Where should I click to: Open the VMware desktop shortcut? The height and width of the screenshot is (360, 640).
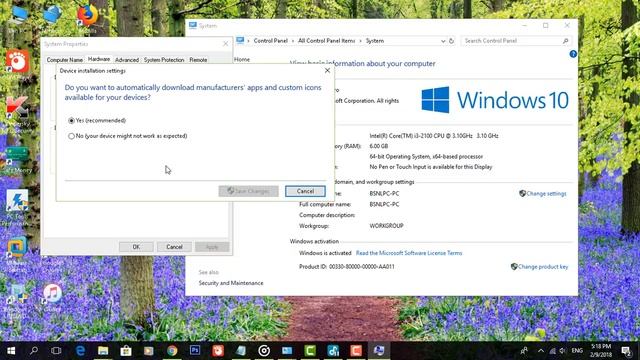click(x=17, y=253)
